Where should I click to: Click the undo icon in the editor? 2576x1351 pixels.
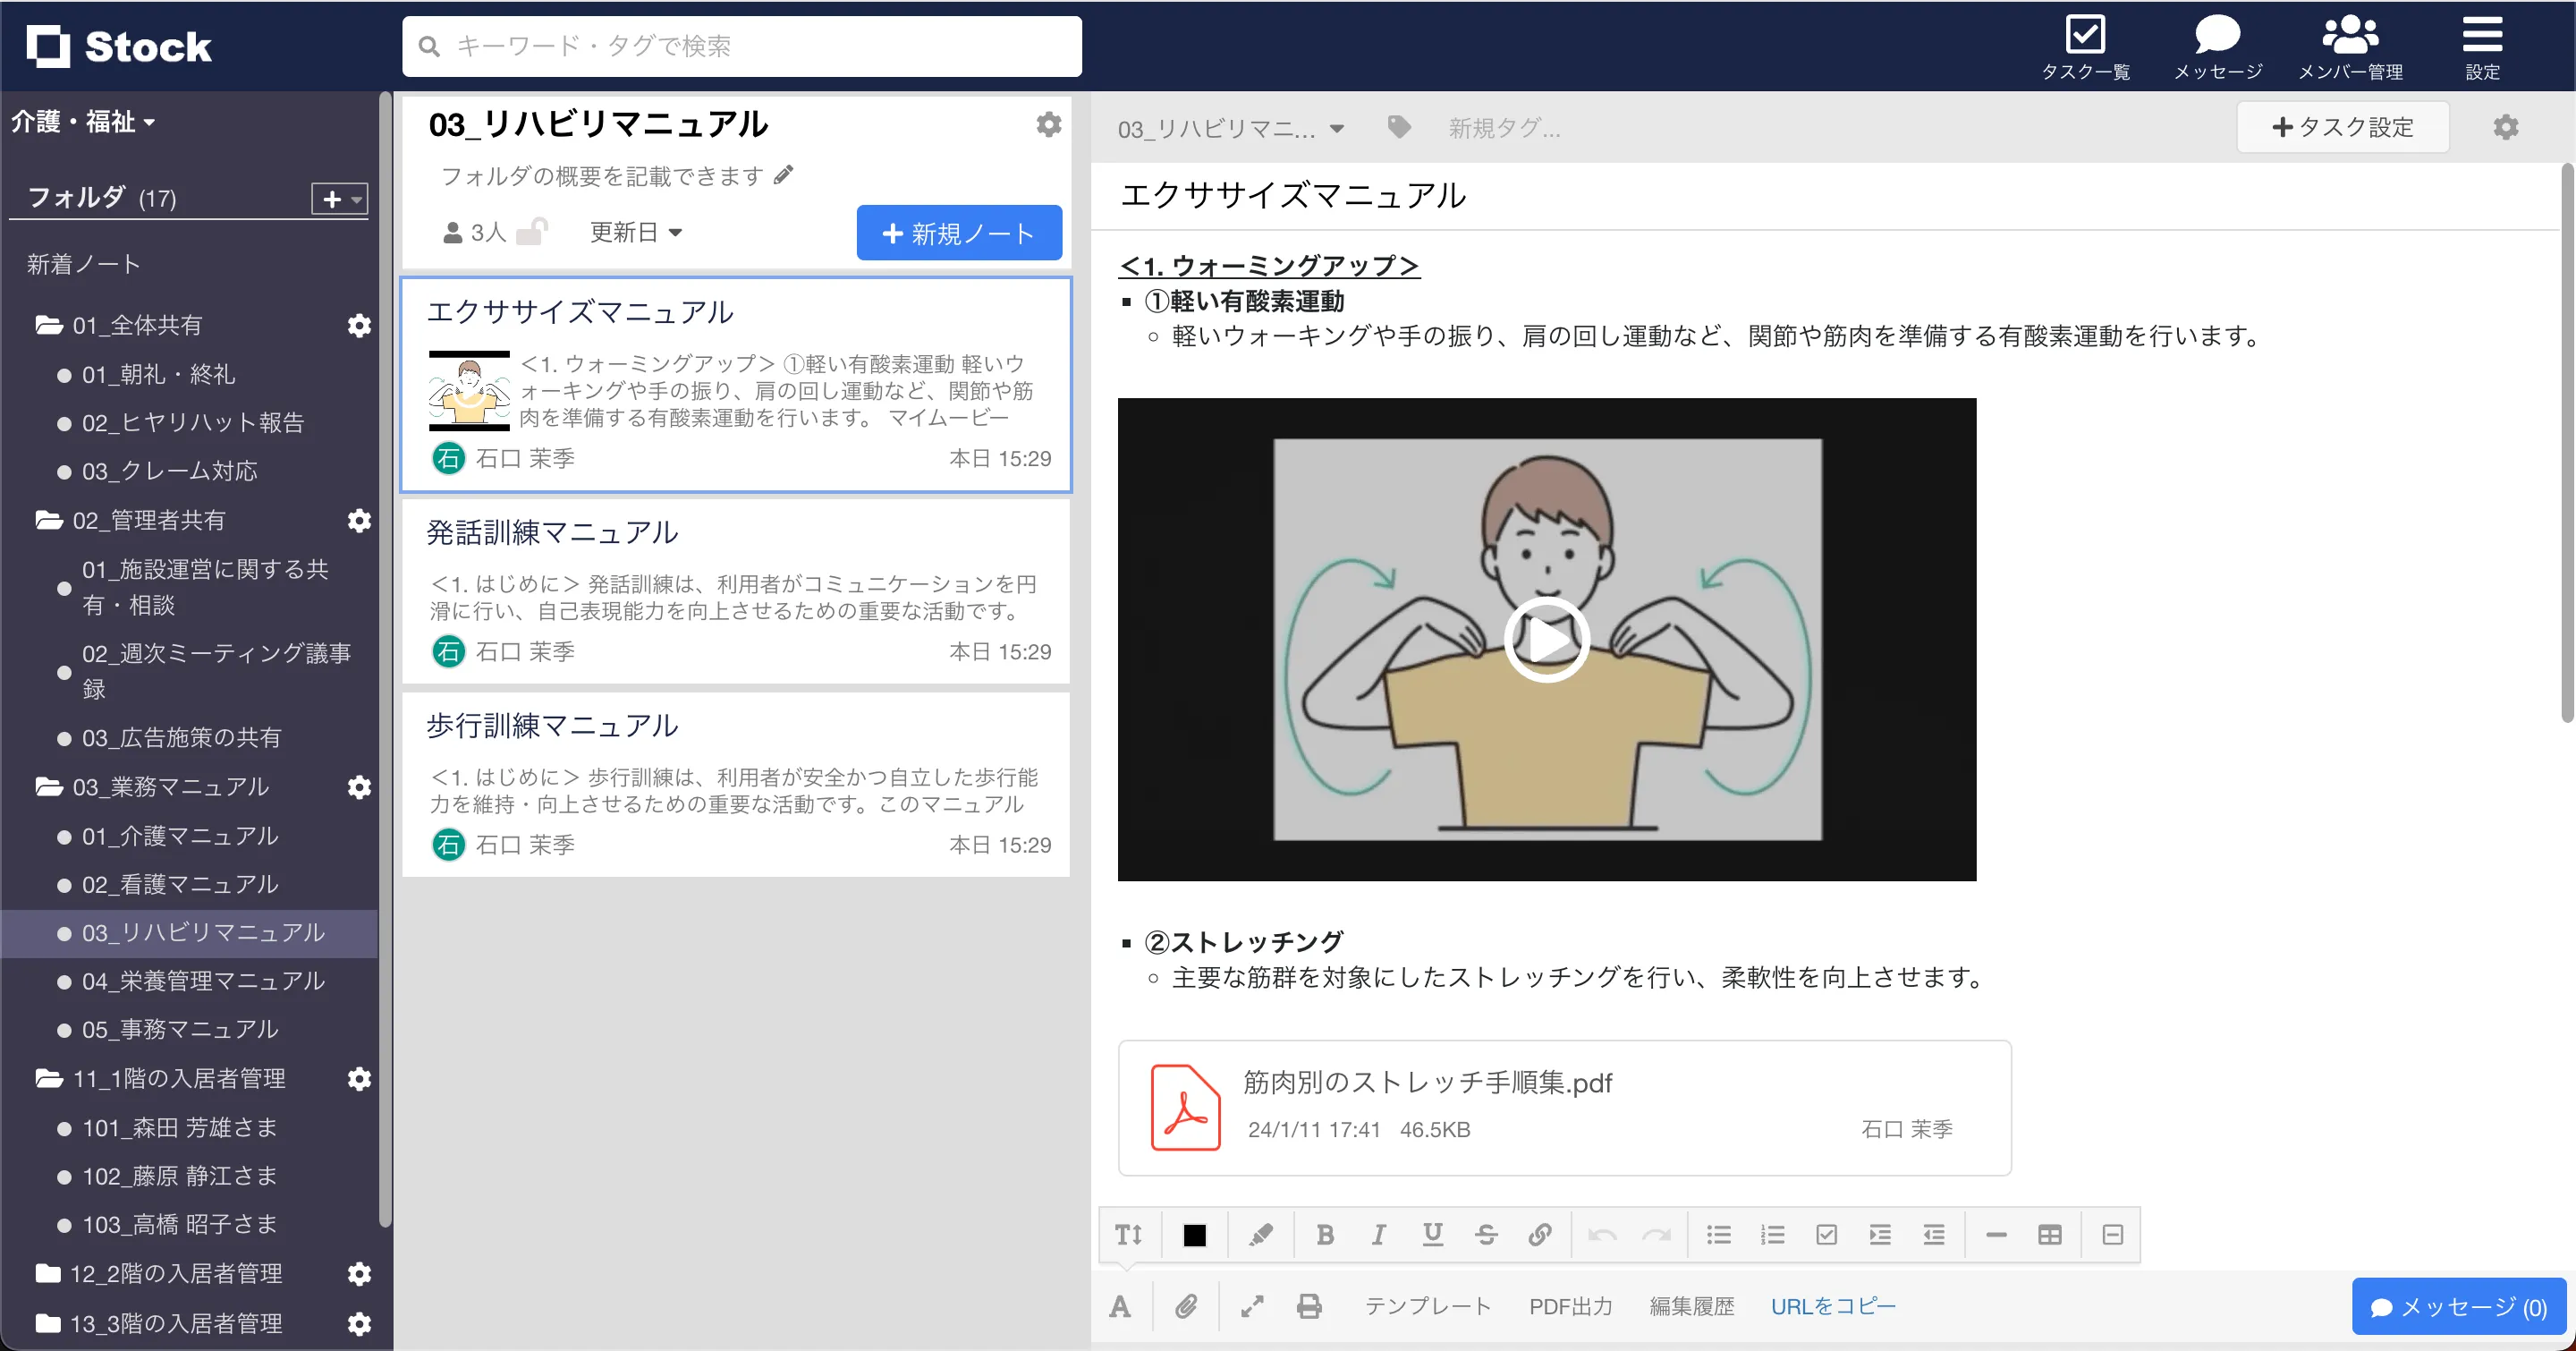[x=1602, y=1235]
